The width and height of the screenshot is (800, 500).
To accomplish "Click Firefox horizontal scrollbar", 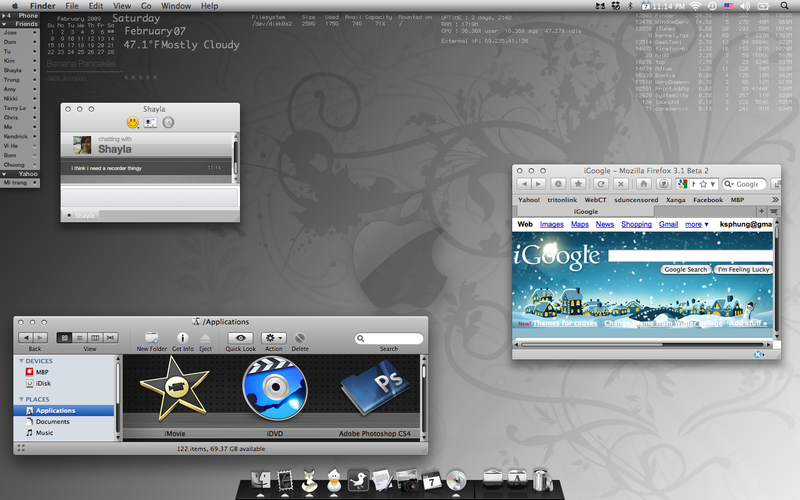I will tap(592, 345).
